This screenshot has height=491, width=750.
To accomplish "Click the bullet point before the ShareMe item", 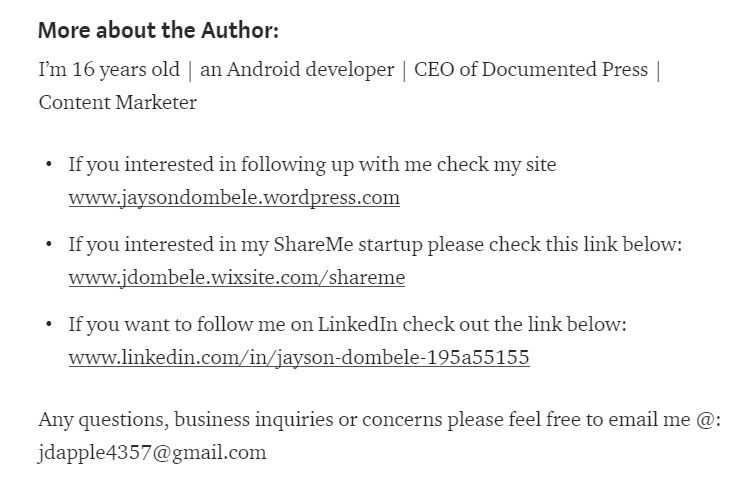I will pyautogui.click(x=49, y=244).
